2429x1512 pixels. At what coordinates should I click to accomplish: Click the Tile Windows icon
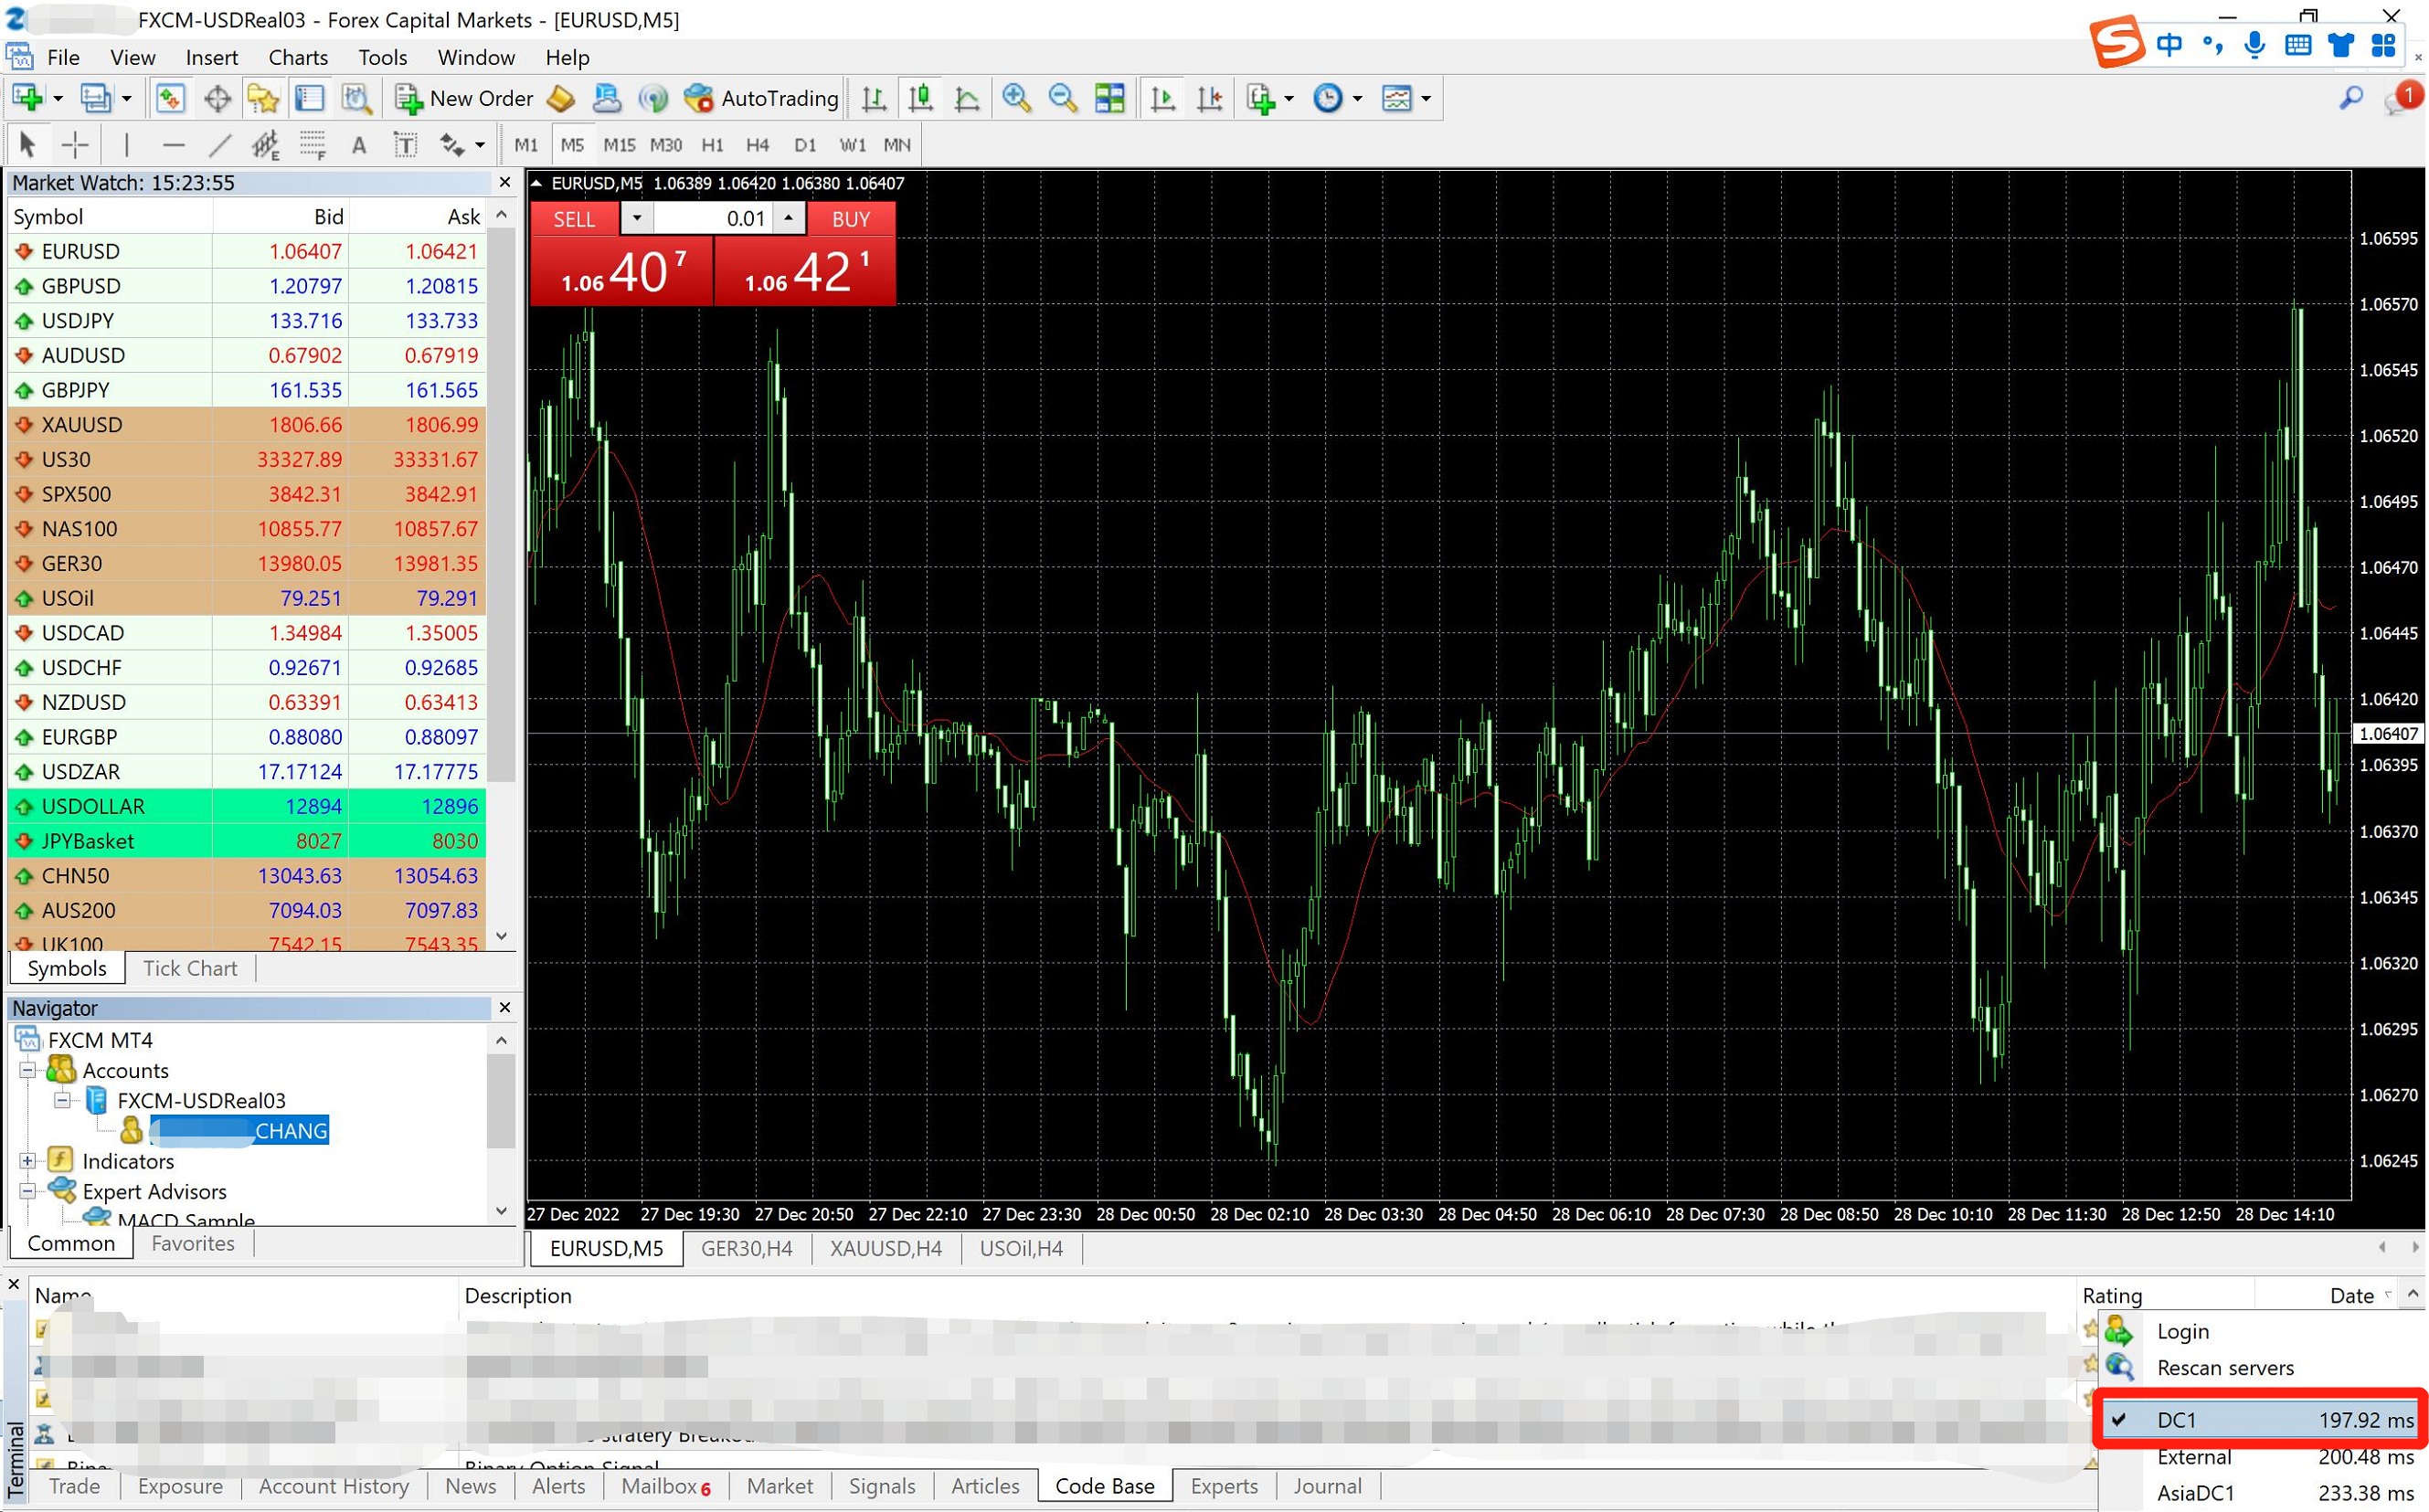pos(1109,98)
